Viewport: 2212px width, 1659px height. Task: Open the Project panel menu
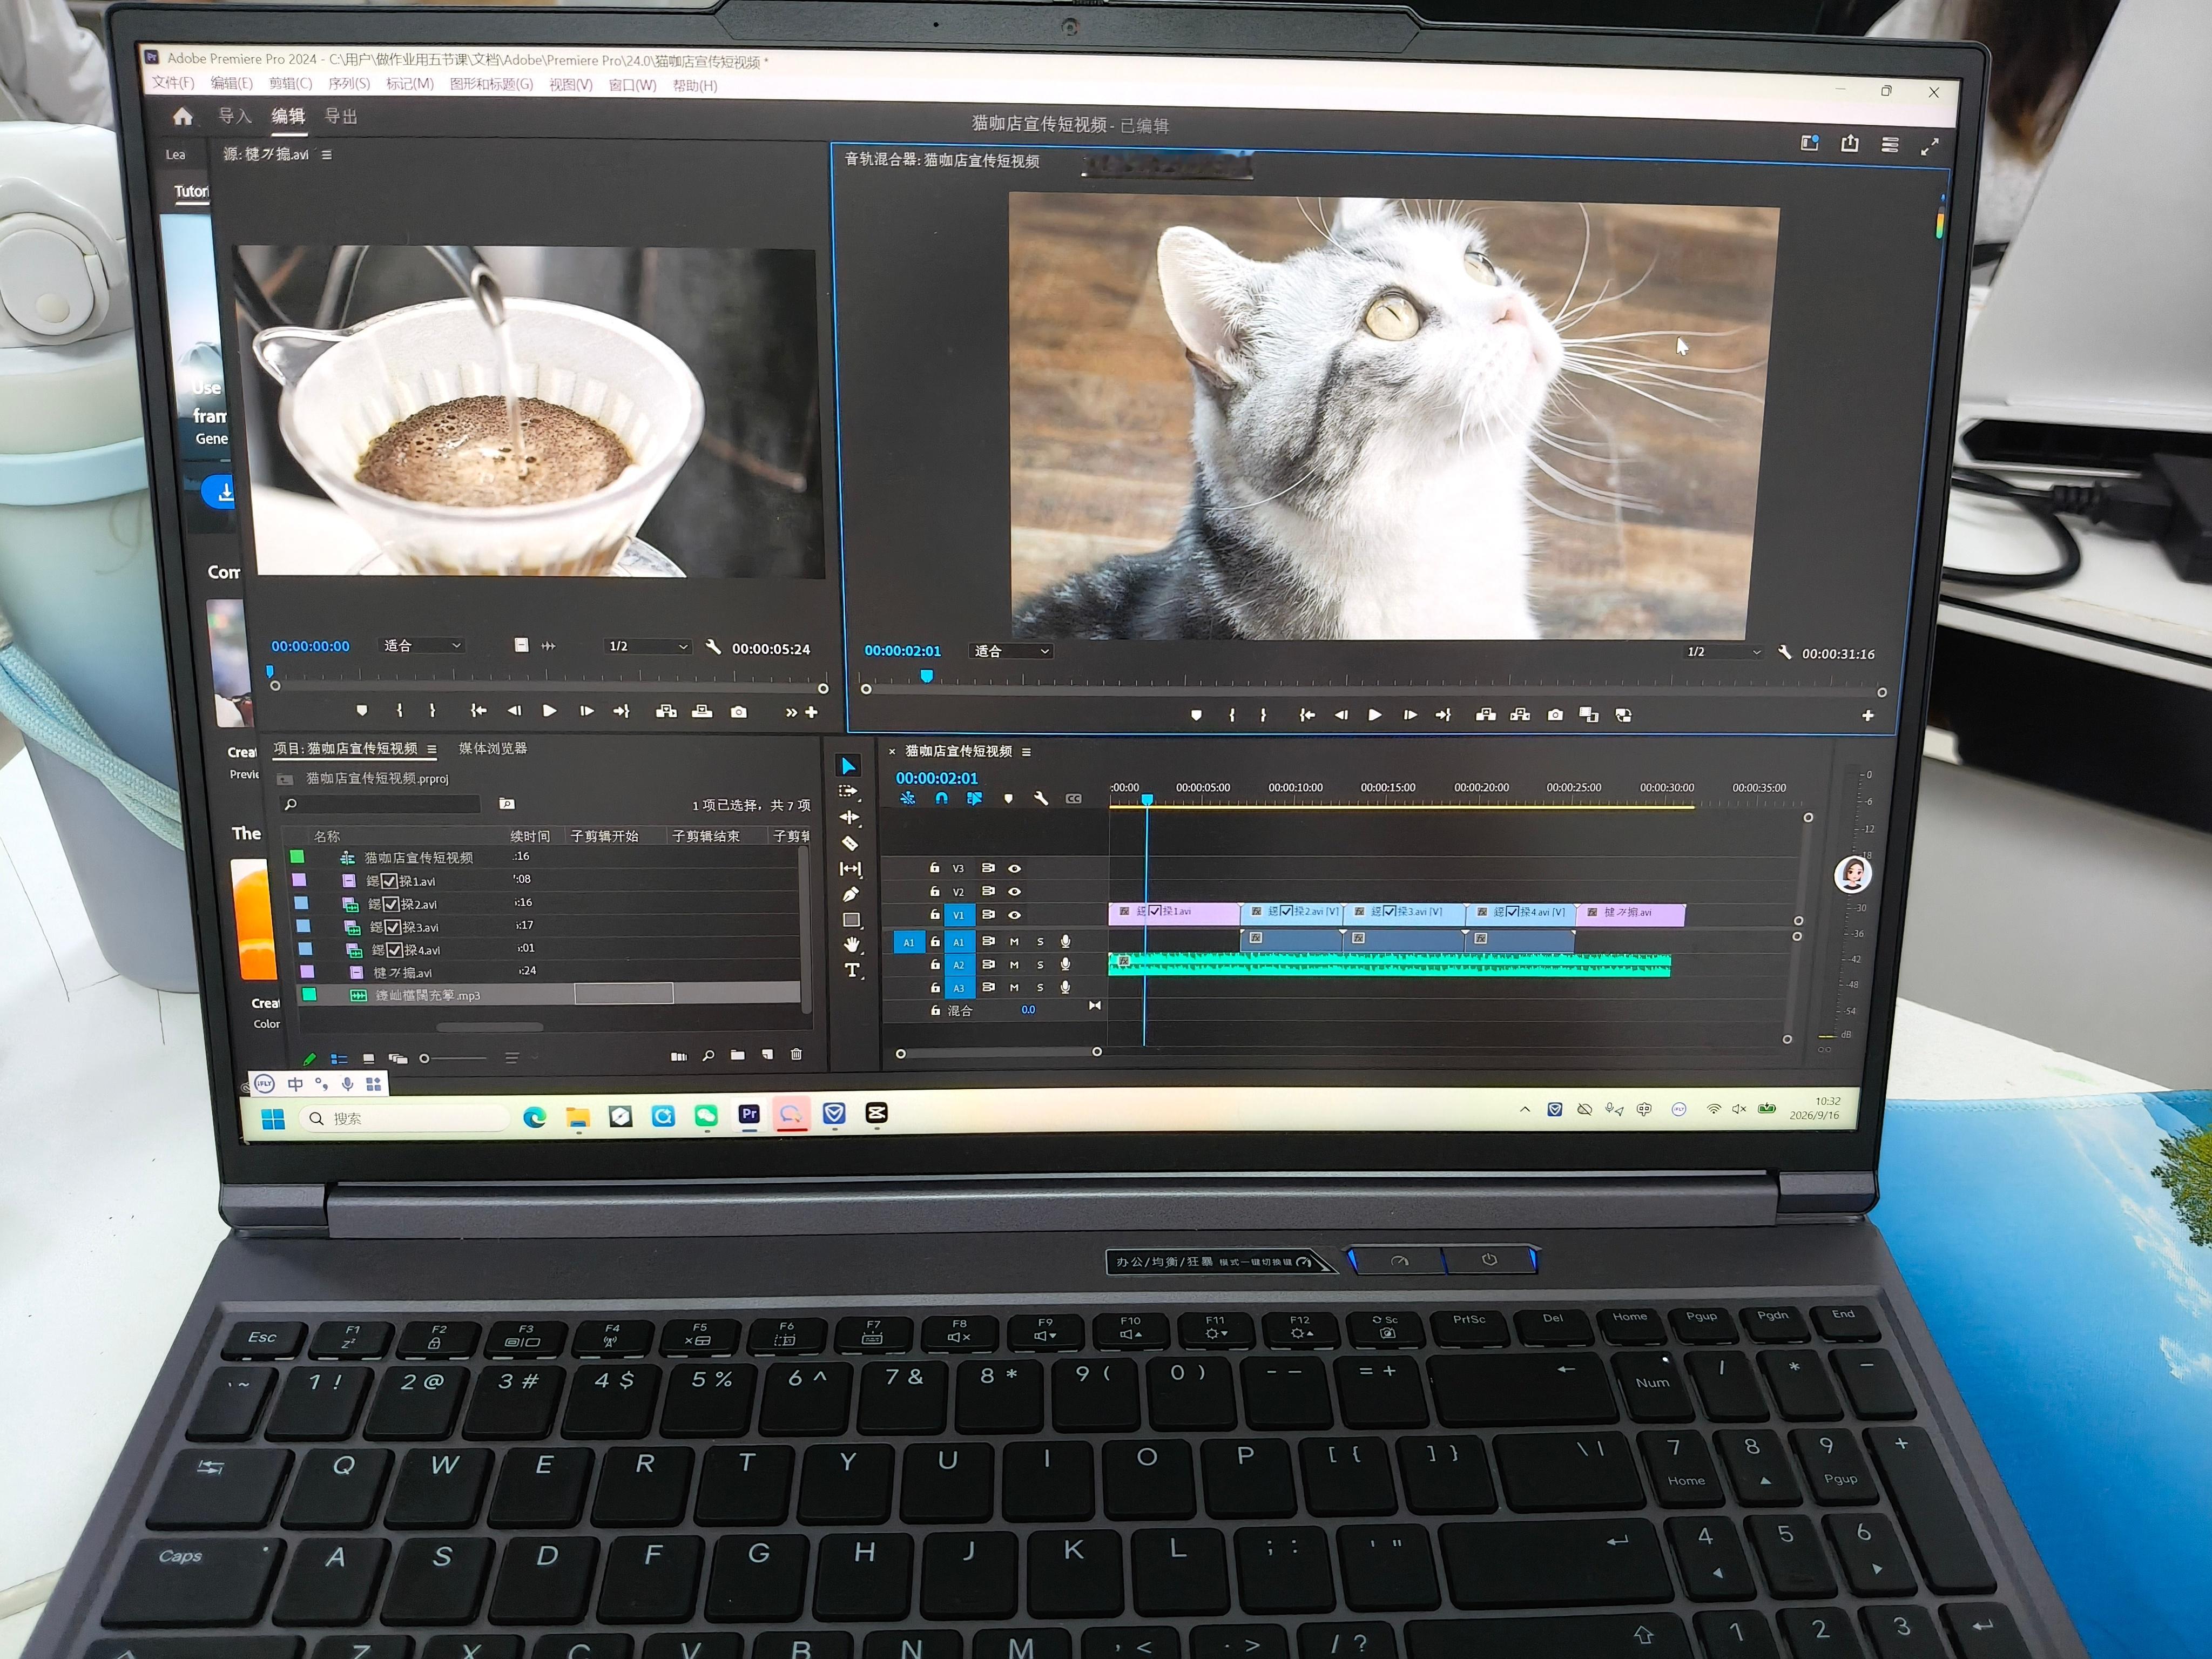[x=432, y=749]
